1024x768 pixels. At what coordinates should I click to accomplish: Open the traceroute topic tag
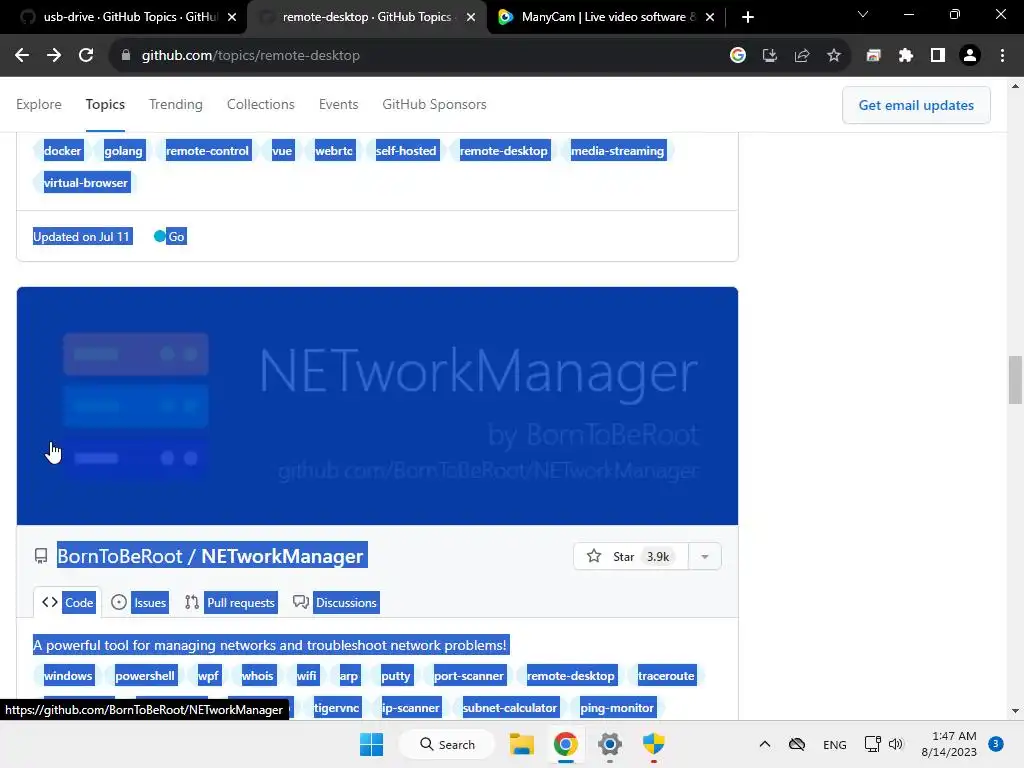tap(666, 676)
